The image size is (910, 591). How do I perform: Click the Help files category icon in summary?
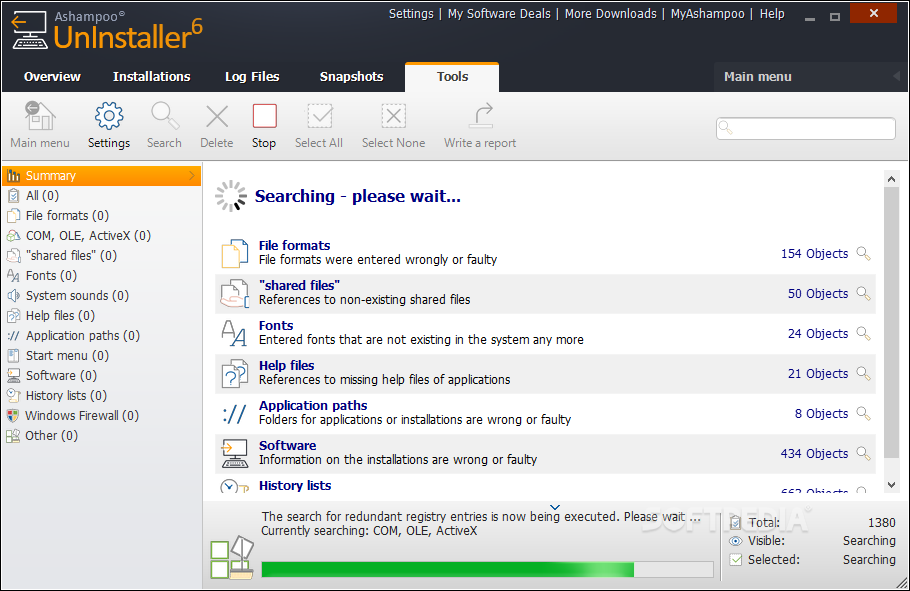click(234, 374)
